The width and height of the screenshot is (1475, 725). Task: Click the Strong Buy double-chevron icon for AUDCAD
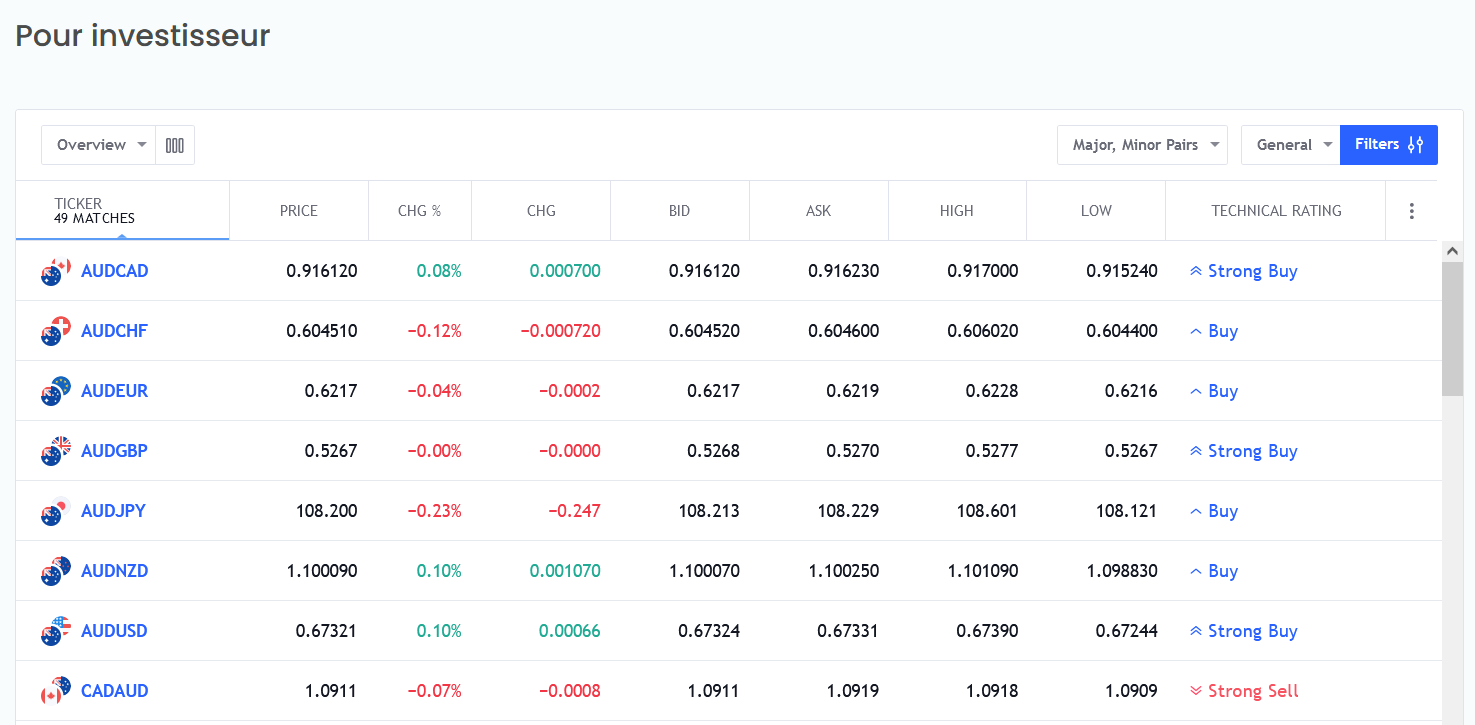point(1196,270)
